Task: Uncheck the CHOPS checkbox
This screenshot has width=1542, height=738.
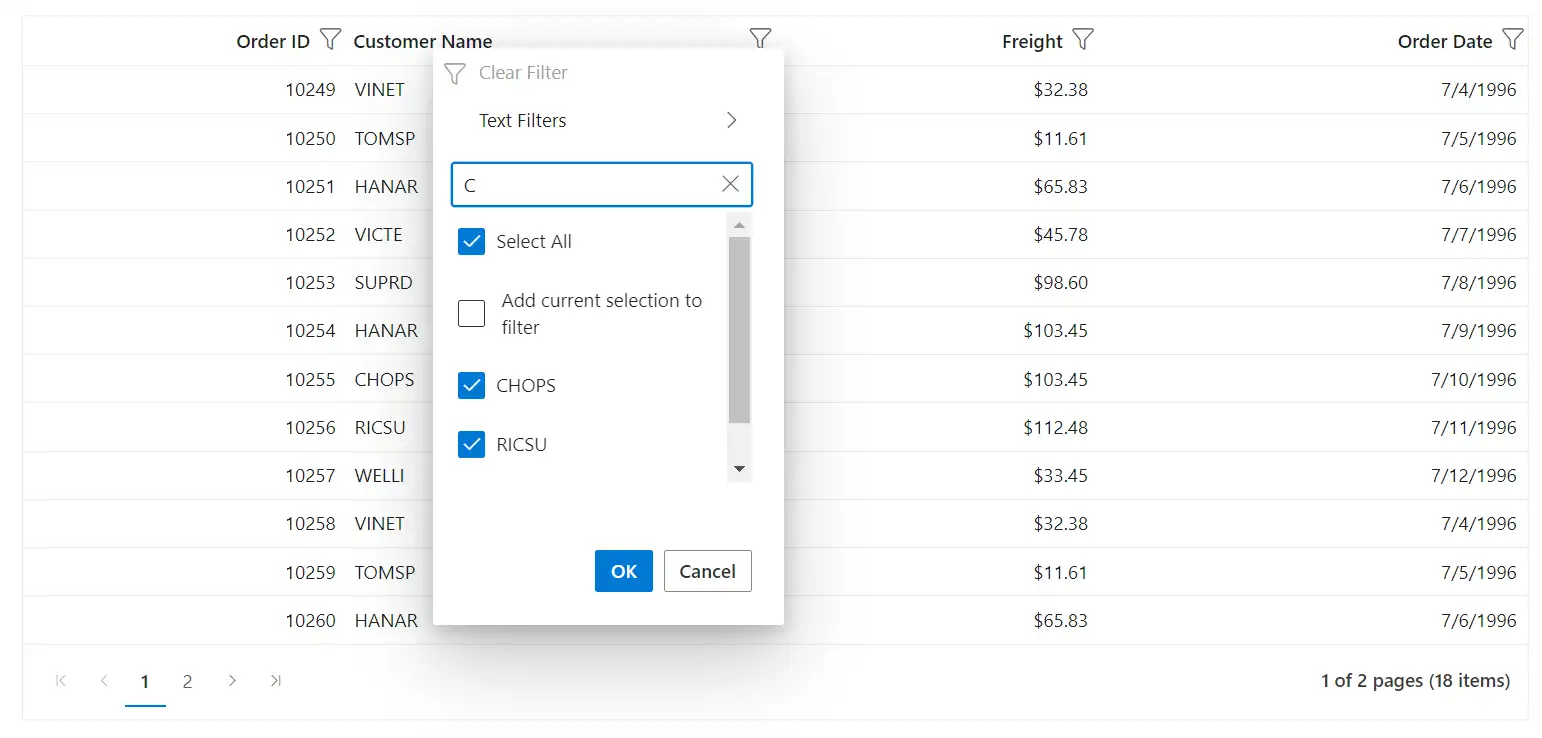Action: tap(471, 385)
